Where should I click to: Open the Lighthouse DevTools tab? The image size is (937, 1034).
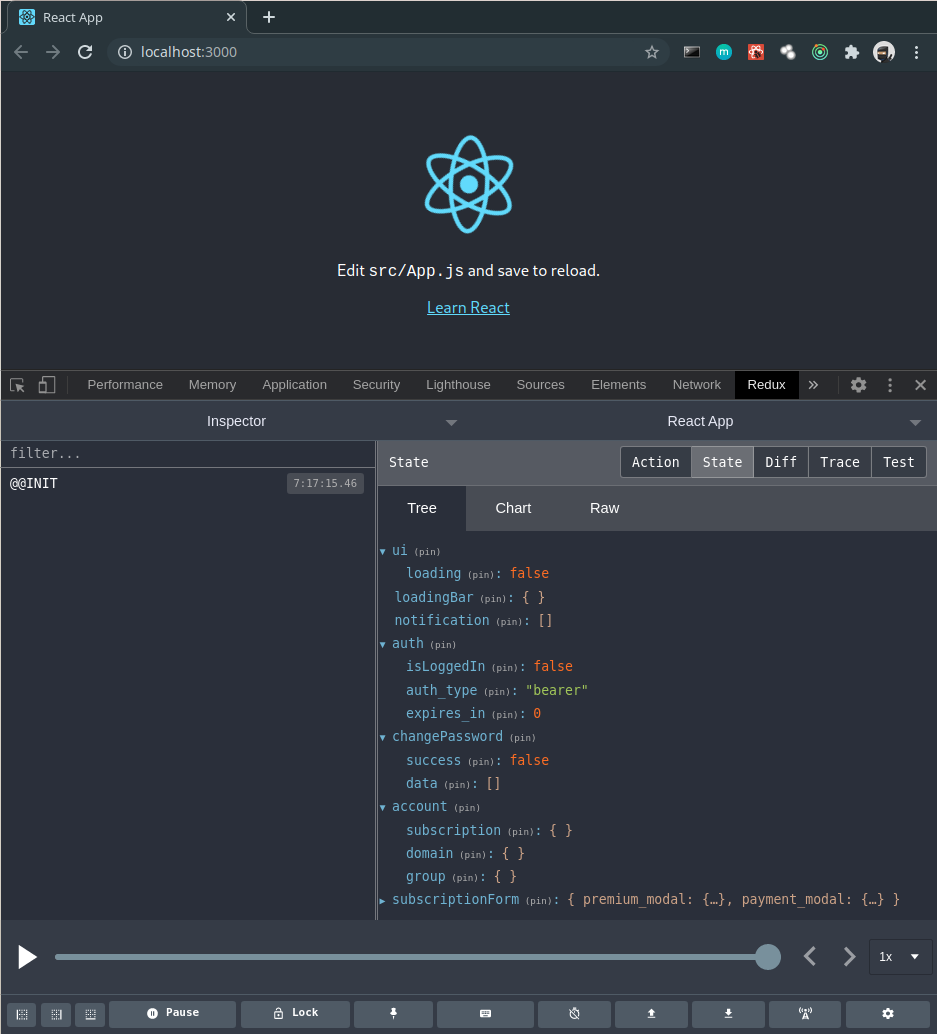(458, 385)
